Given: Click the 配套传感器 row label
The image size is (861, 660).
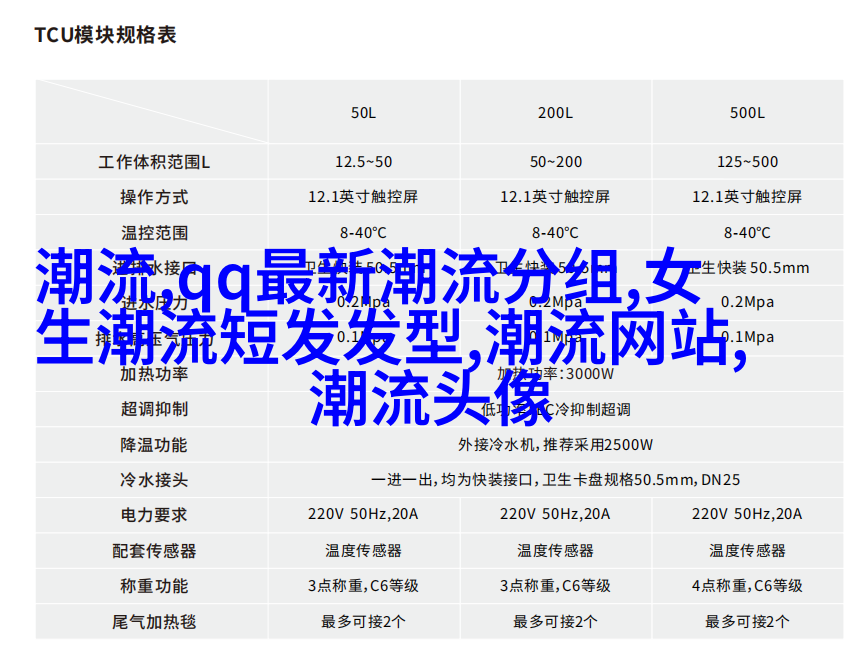Looking at the screenshot, I should point(154,551).
